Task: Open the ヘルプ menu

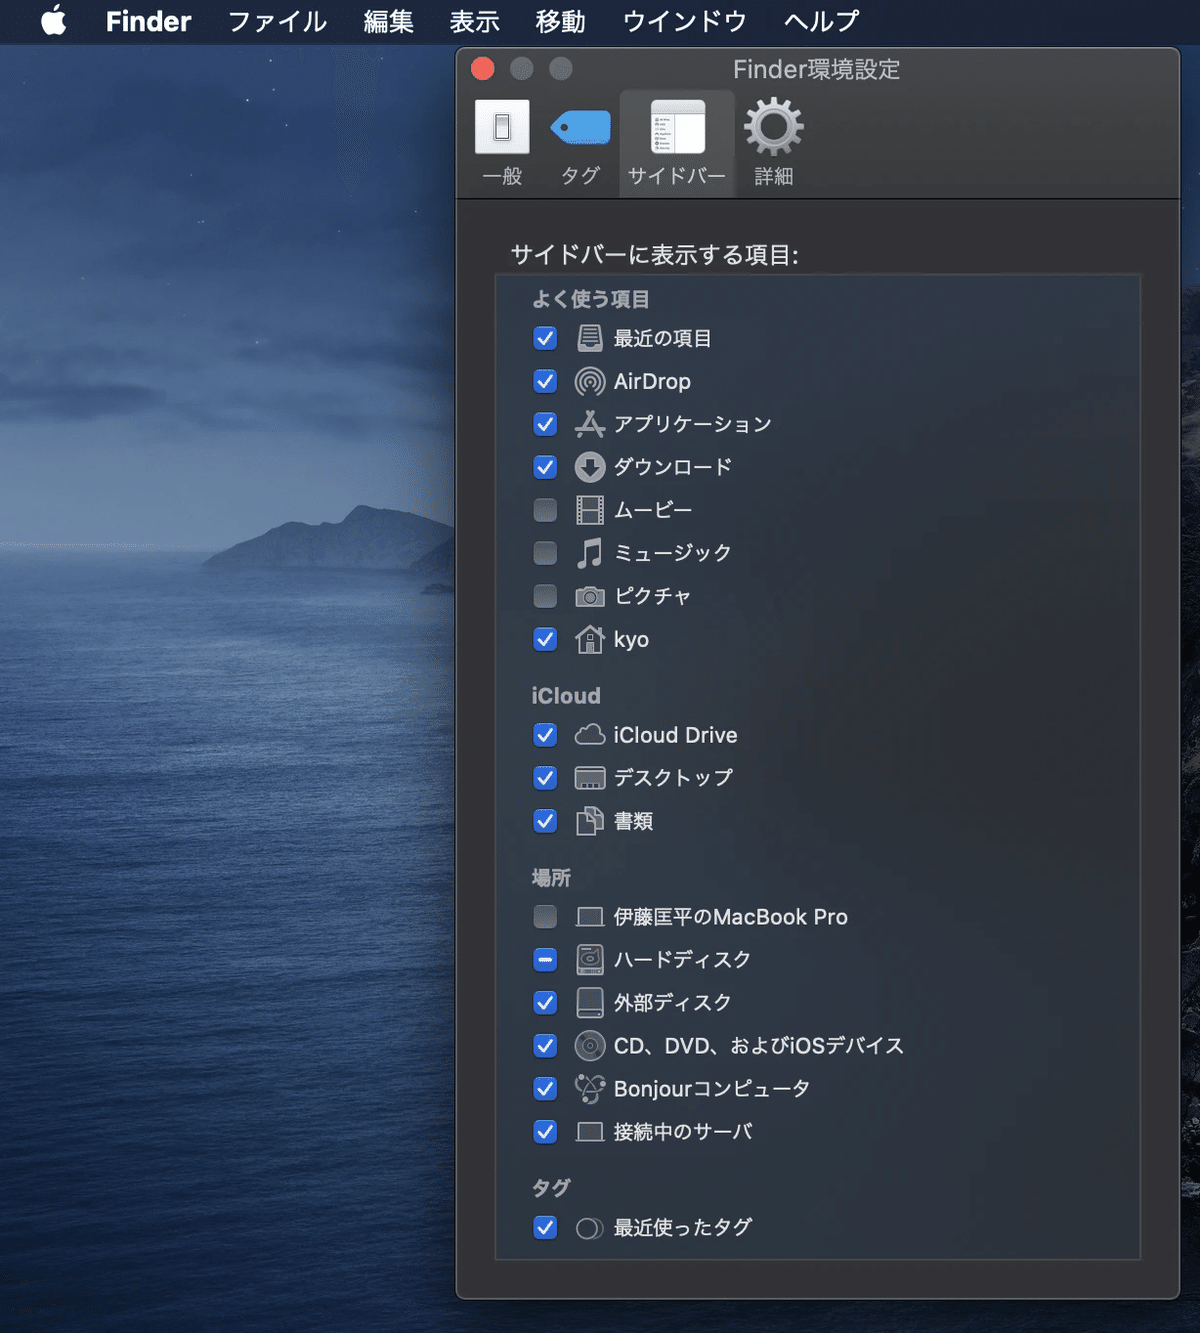Action: [821, 21]
